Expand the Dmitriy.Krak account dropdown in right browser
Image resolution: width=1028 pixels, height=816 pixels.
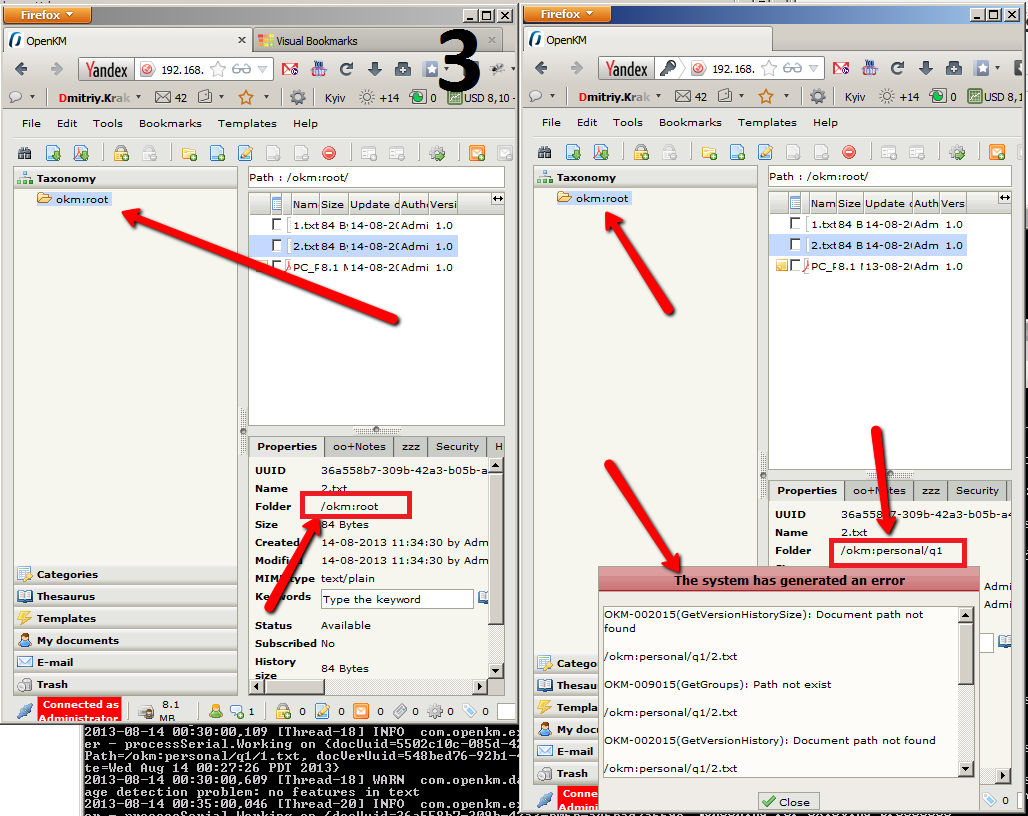pyautogui.click(x=658, y=97)
